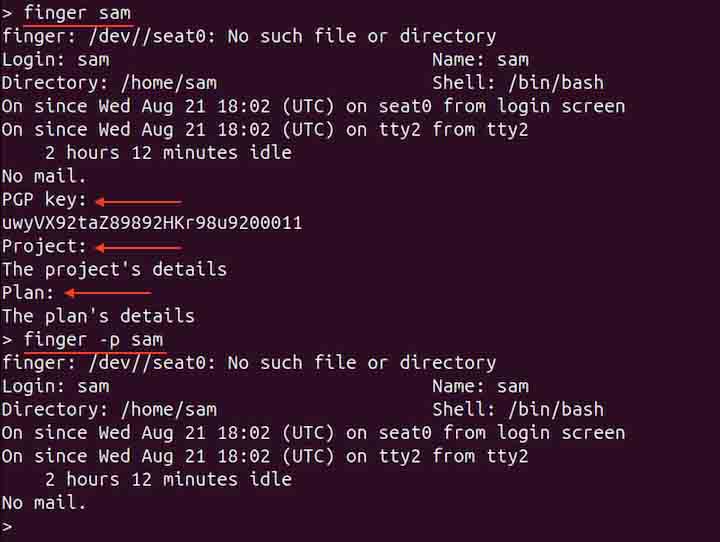Image resolution: width=720 pixels, height=542 pixels.
Task: Click "No mail." line above PGP key
Action: (44, 176)
